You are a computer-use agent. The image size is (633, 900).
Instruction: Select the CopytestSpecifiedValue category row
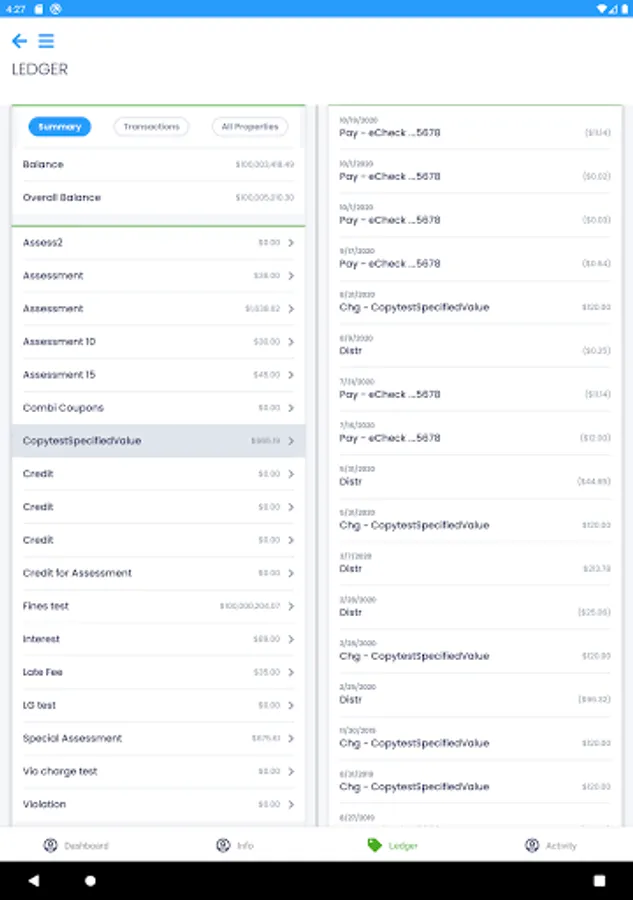158,441
